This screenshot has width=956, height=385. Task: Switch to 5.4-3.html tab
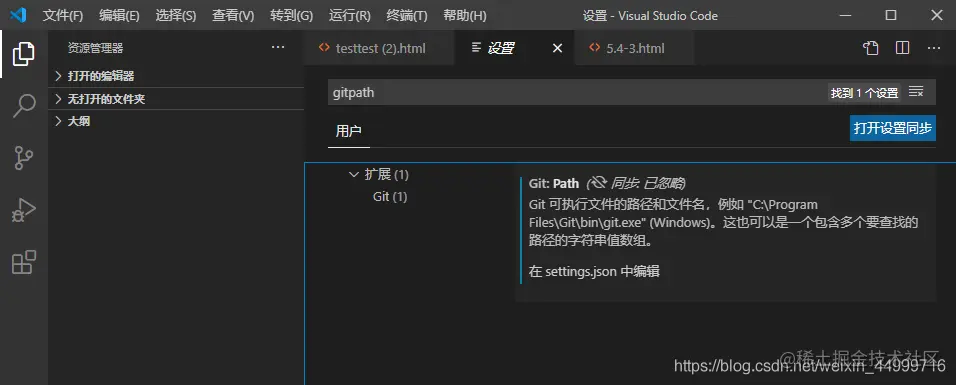pos(635,48)
